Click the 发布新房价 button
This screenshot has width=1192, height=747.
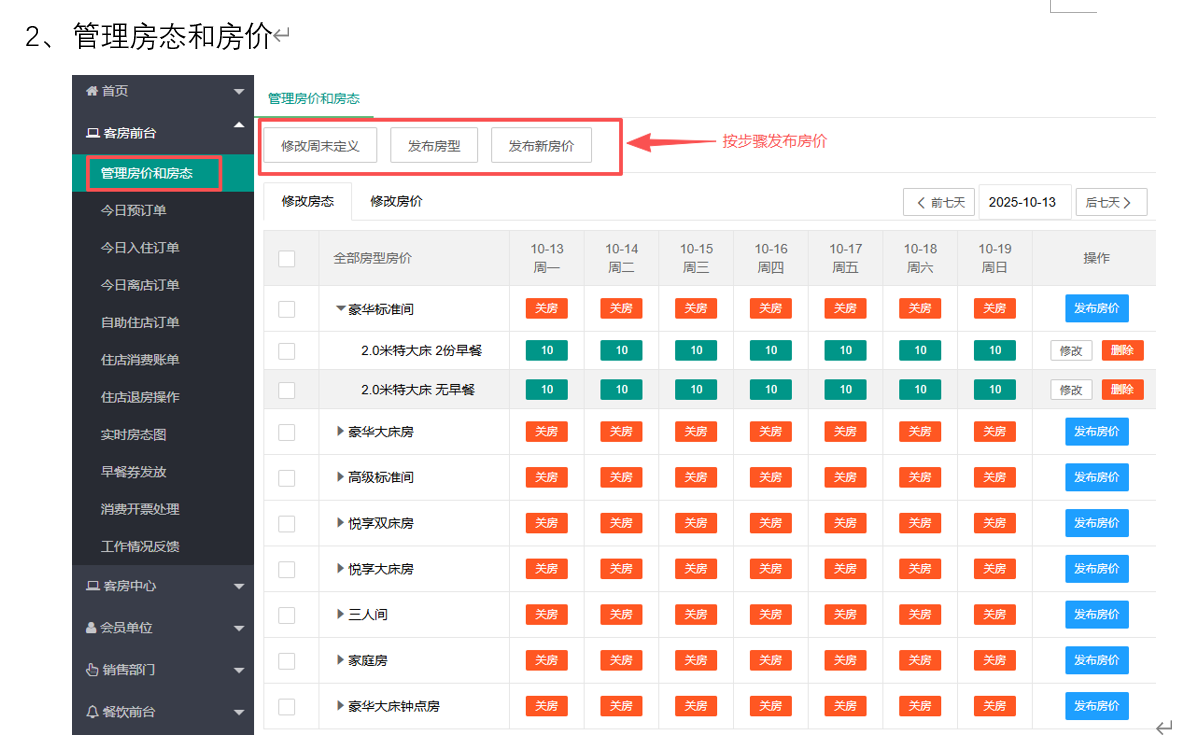(541, 146)
